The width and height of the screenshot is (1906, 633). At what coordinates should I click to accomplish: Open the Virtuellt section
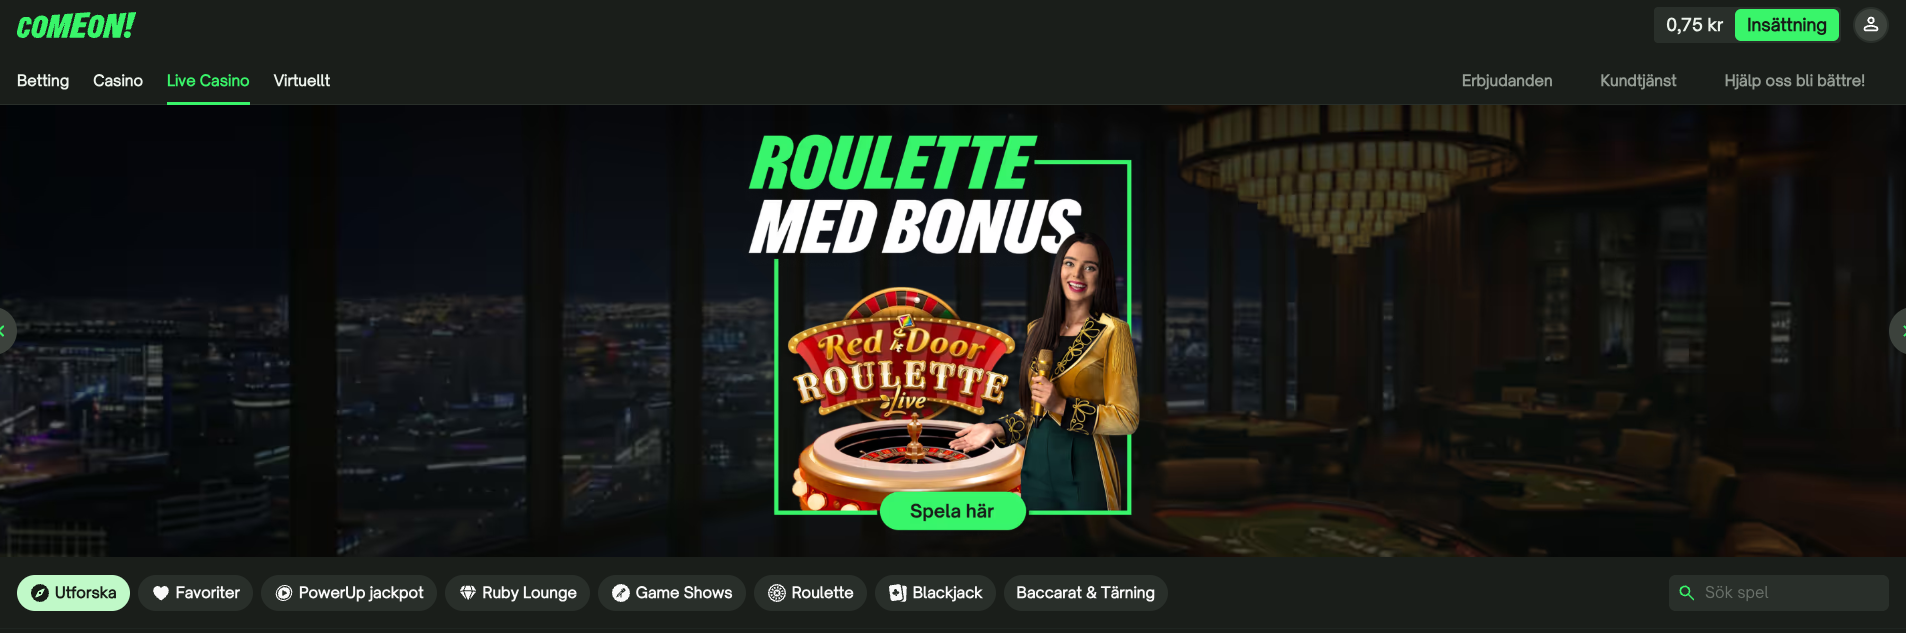coord(302,81)
